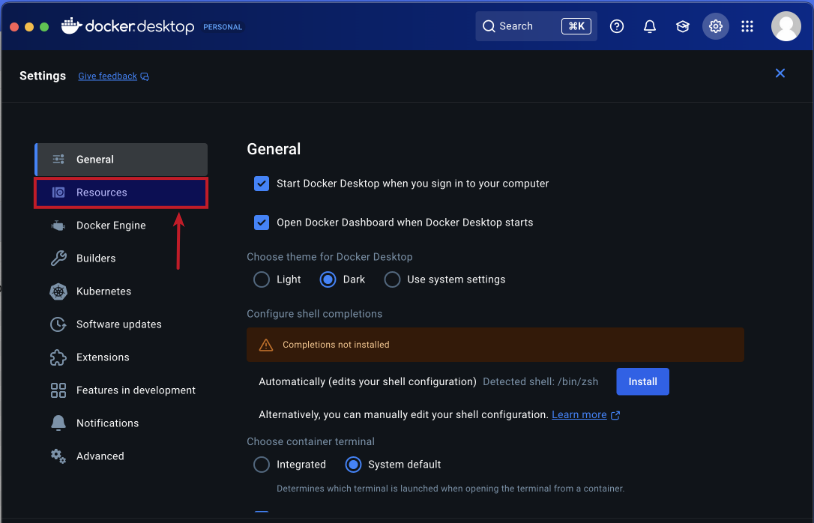Close the Settings panel with X

click(780, 73)
